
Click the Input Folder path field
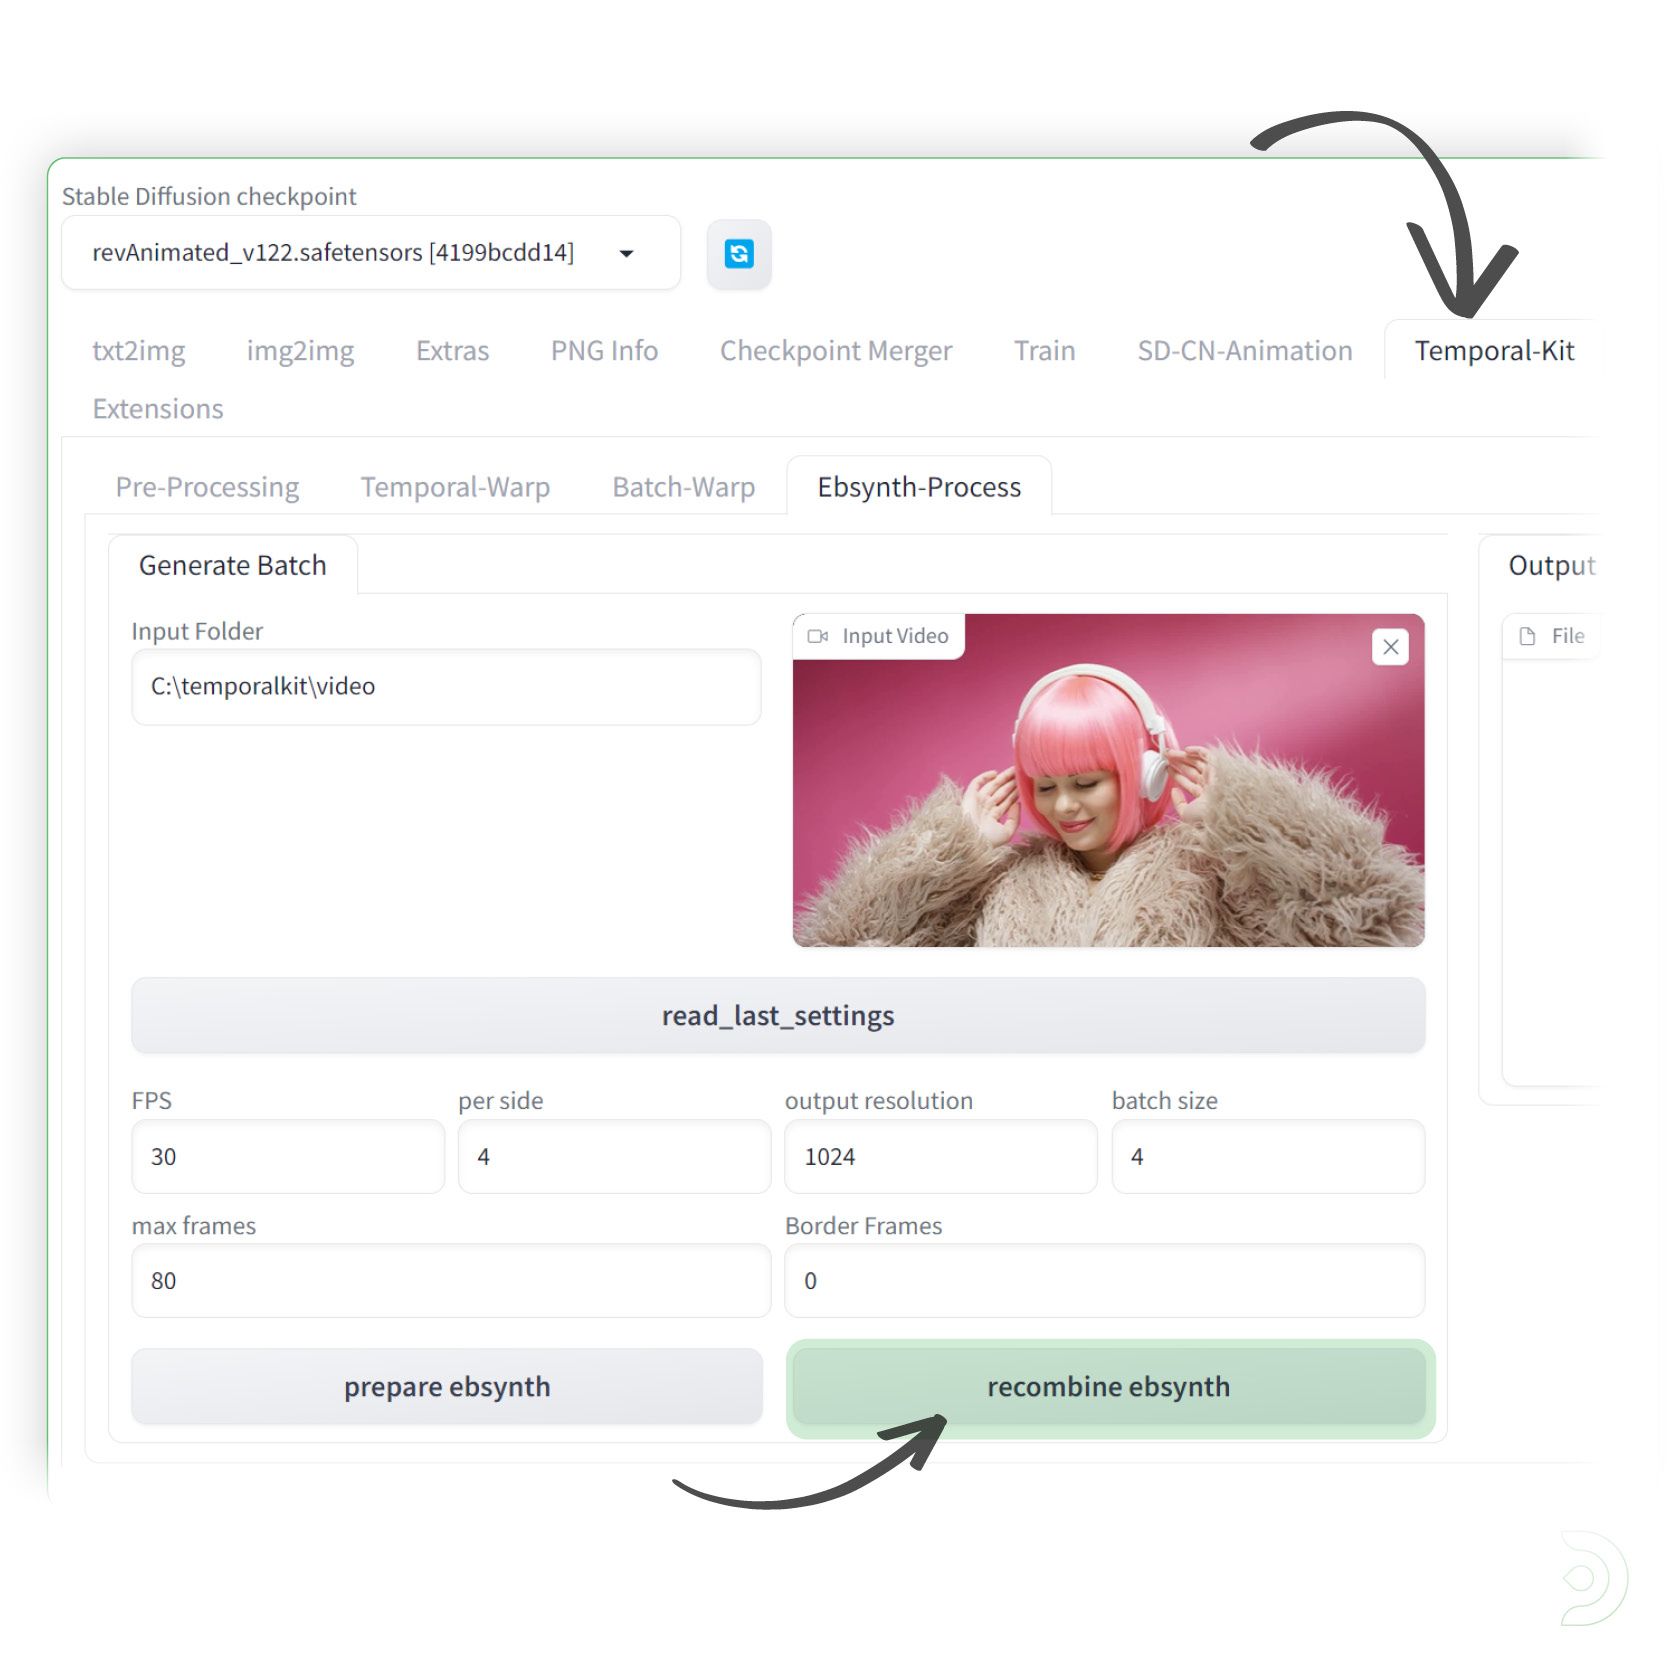446,687
